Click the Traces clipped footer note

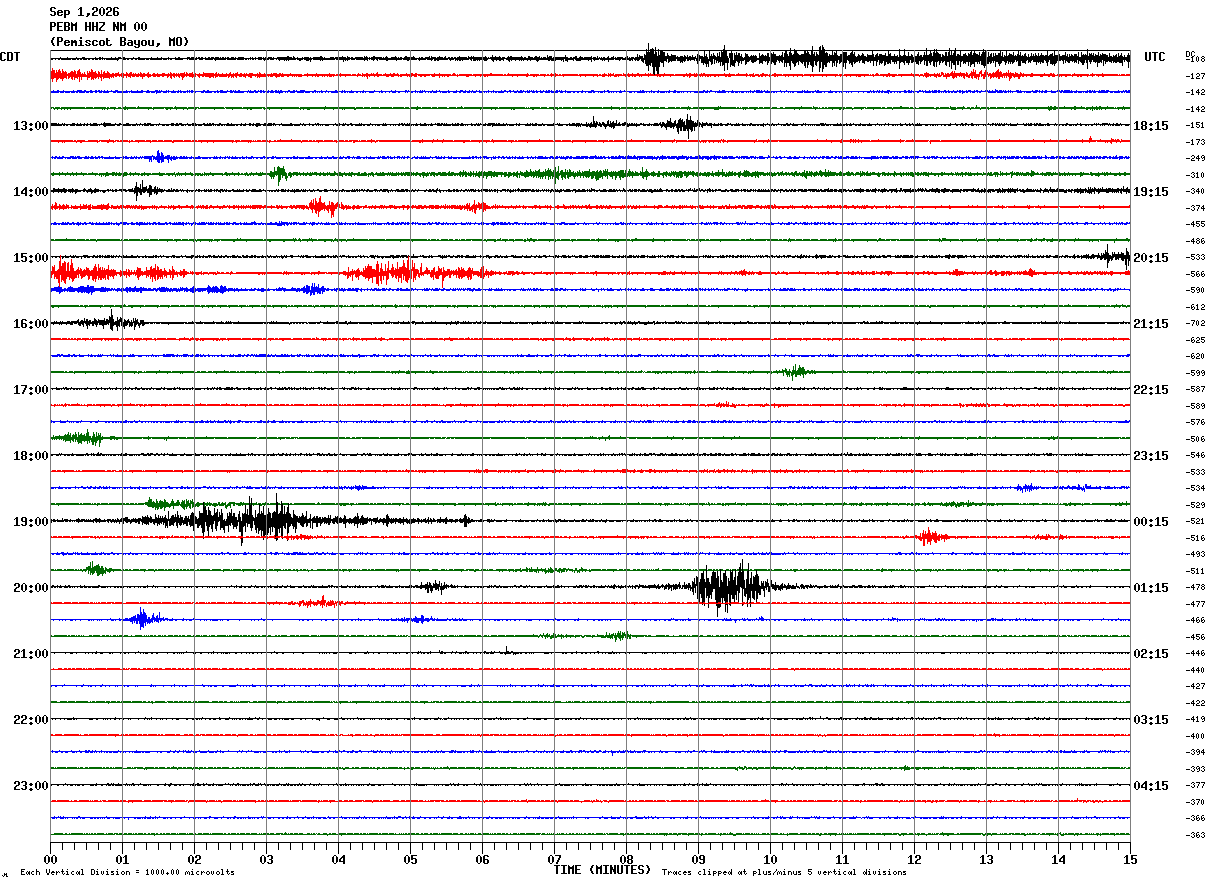784,872
